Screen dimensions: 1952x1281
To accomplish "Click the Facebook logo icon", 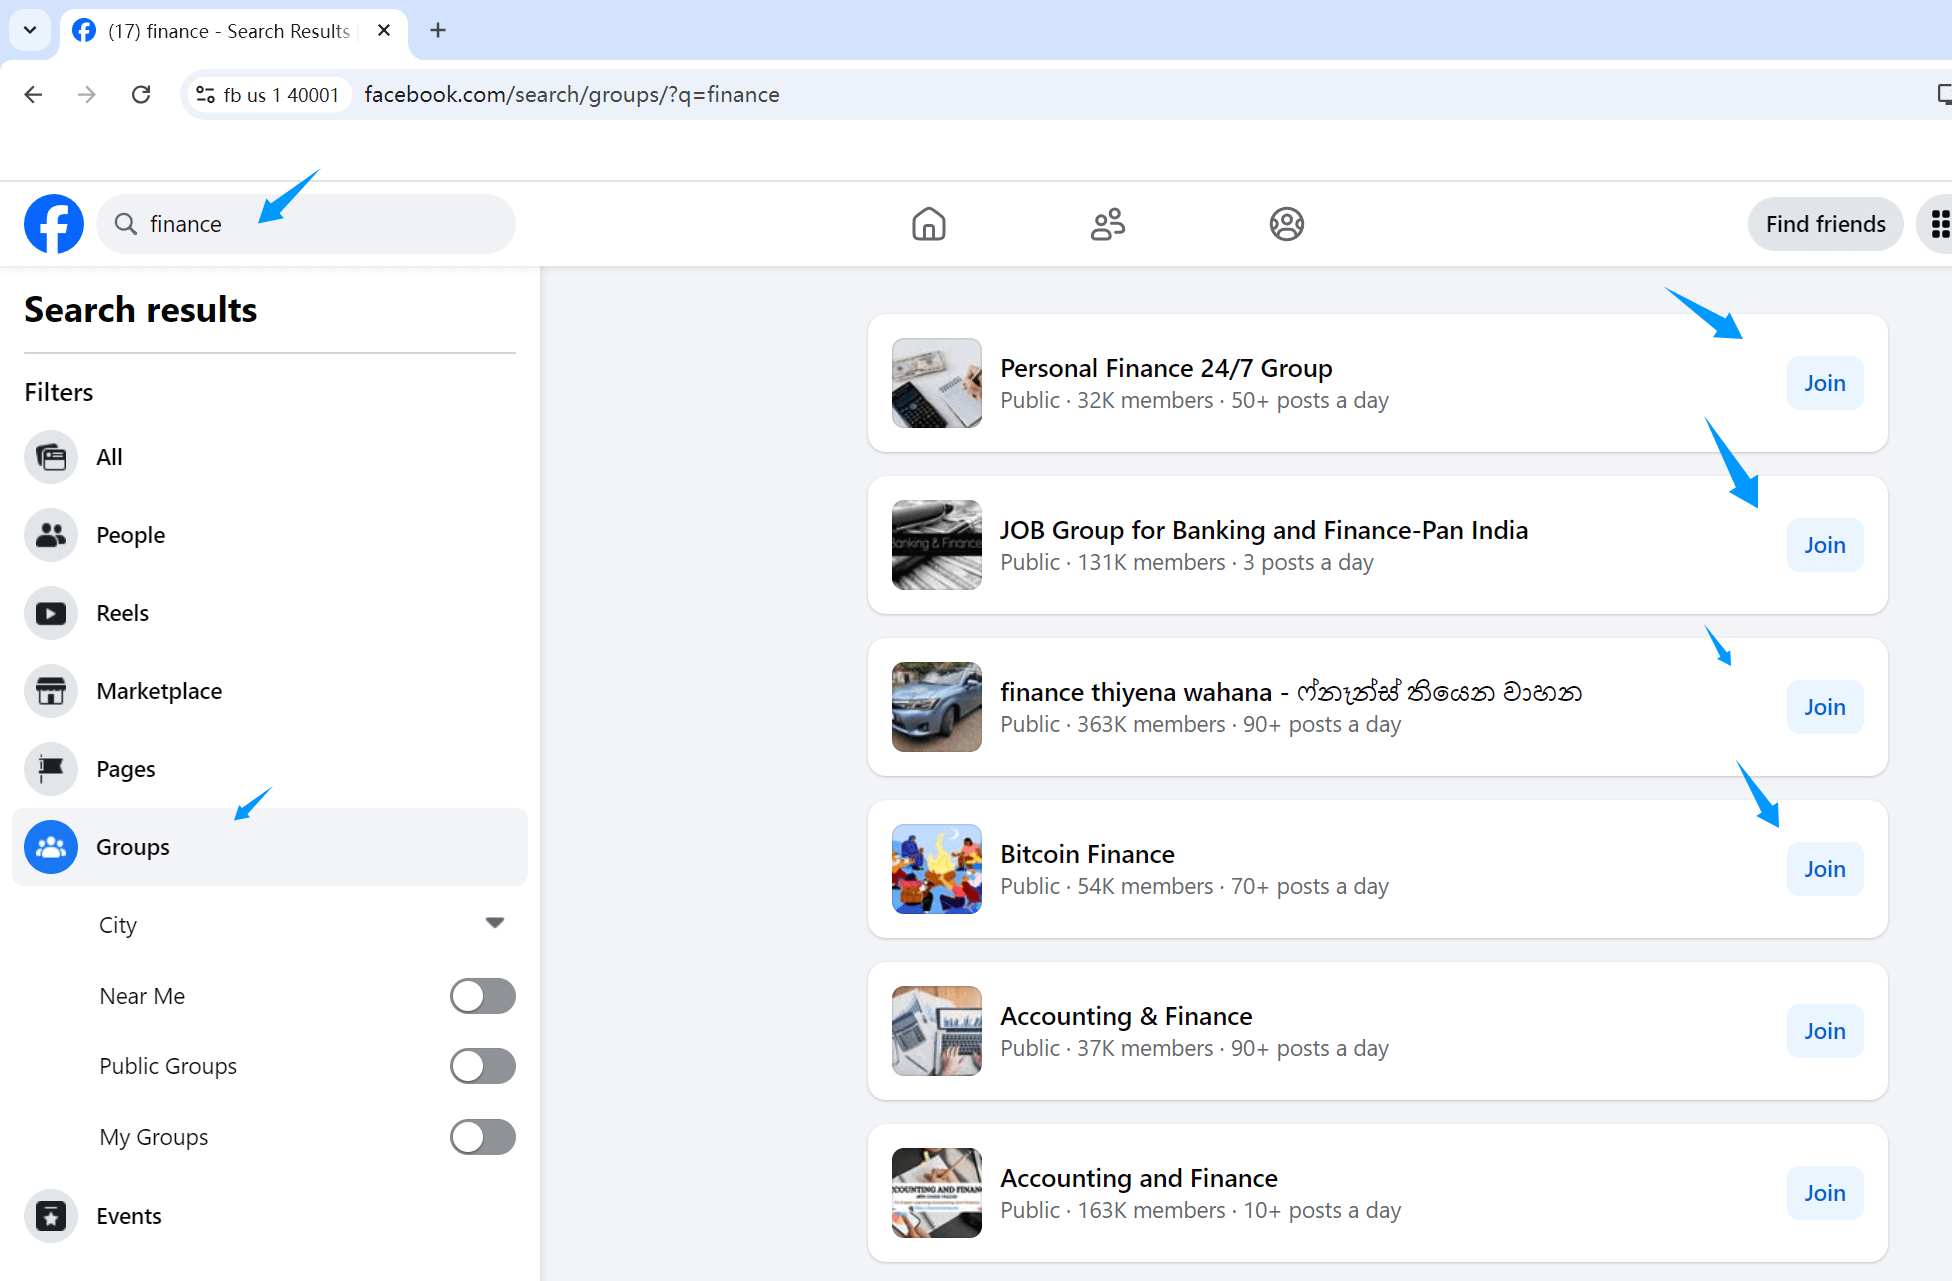I will tap(54, 224).
